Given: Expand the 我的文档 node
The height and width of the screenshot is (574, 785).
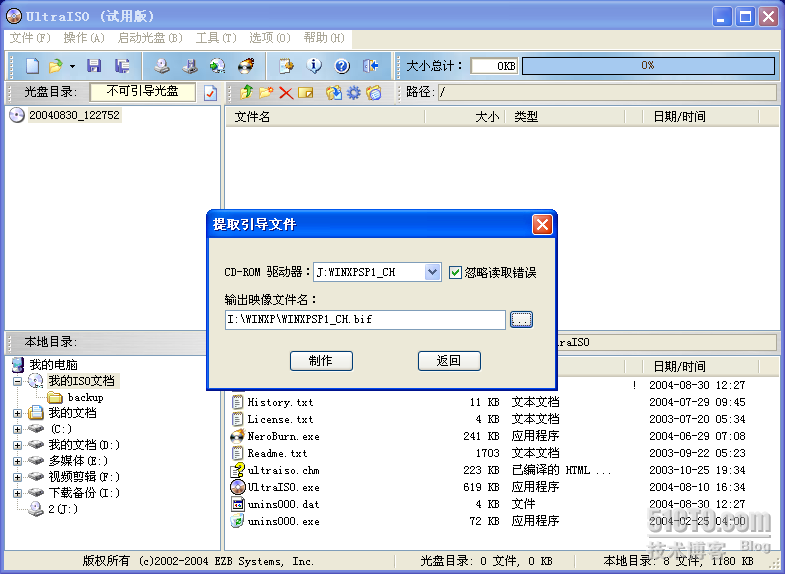Looking at the screenshot, I should (x=18, y=413).
